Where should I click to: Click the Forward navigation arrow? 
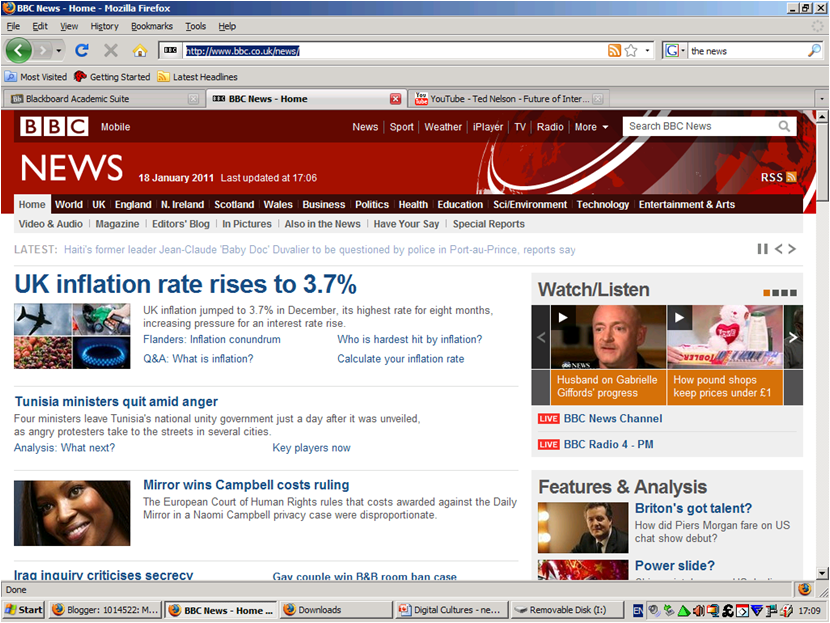click(43, 51)
